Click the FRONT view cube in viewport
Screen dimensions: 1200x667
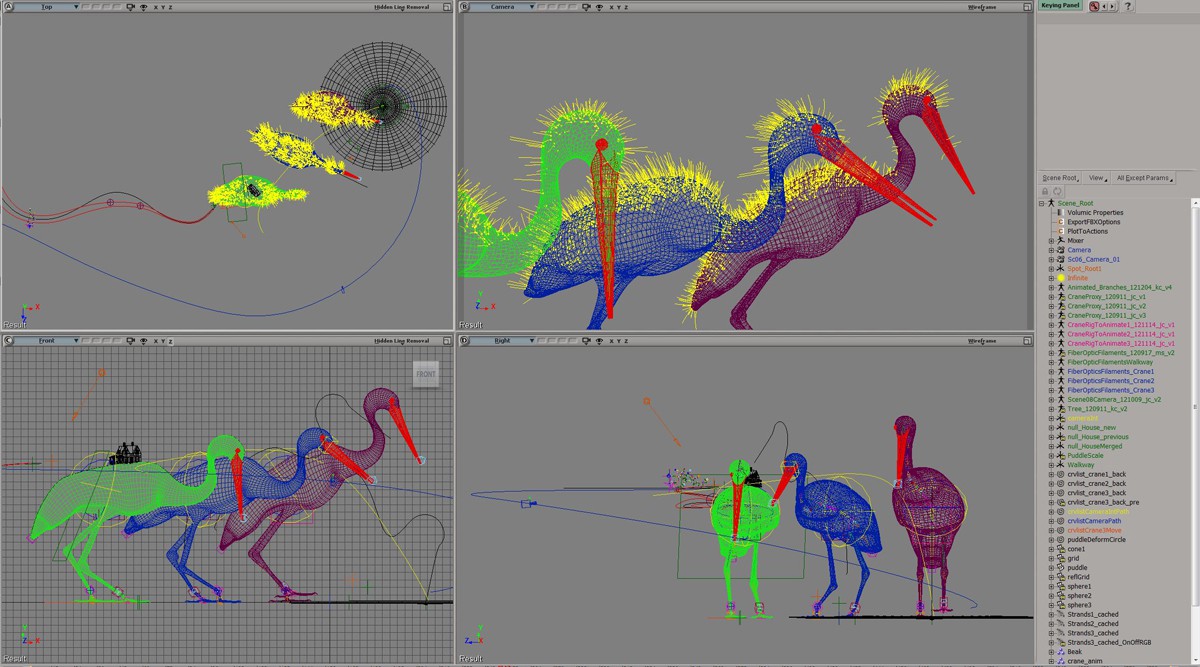click(x=425, y=374)
